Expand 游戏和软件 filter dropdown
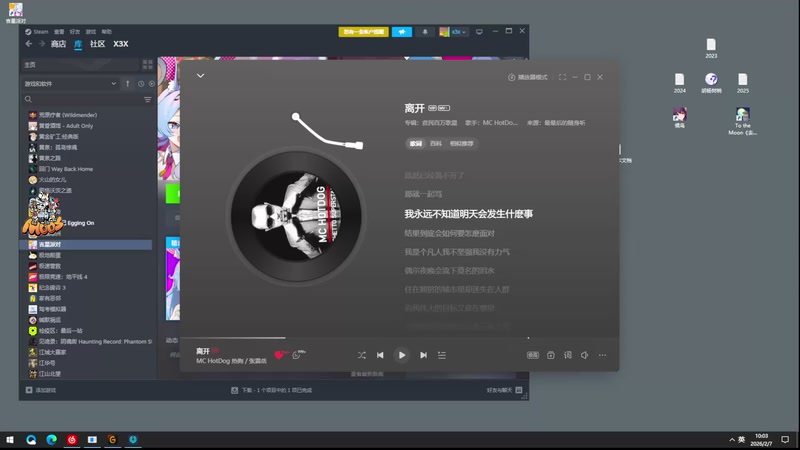This screenshot has height=450, width=800. [70, 84]
